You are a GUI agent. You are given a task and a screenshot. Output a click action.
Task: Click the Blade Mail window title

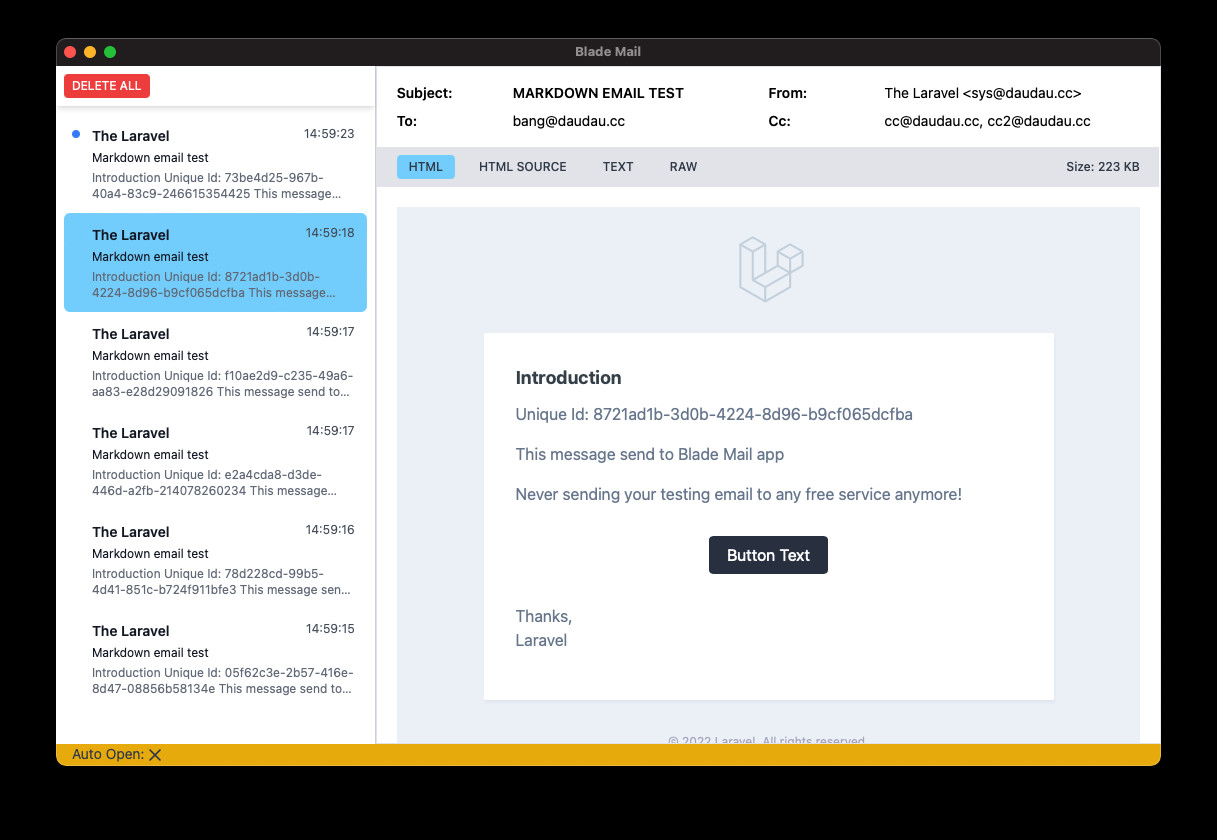click(x=608, y=52)
